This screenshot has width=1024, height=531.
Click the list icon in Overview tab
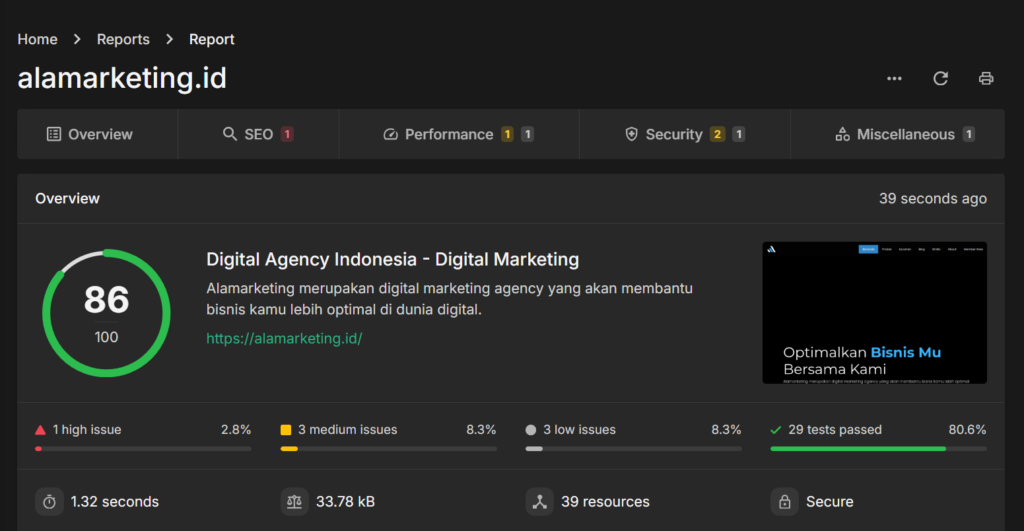[x=54, y=134]
